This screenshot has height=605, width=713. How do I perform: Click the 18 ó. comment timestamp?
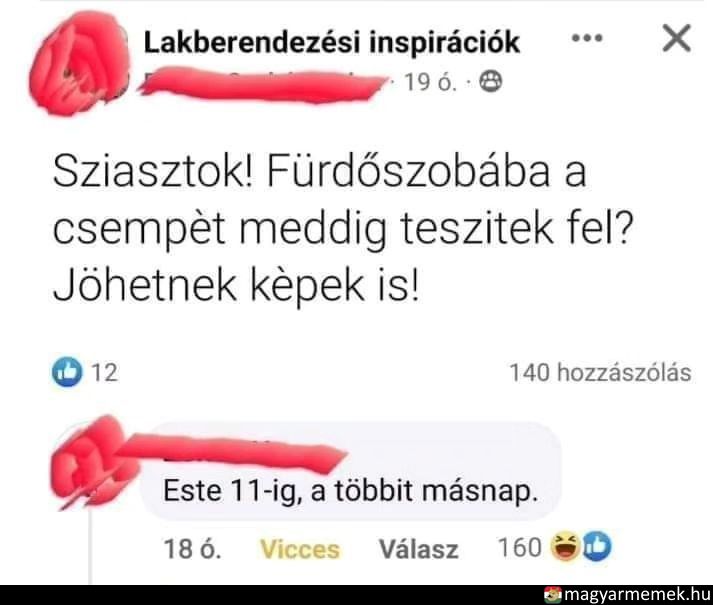point(192,549)
